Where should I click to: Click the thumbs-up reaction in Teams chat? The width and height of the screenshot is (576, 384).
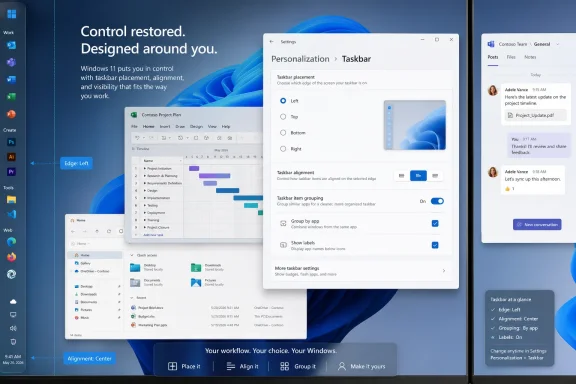click(x=509, y=189)
